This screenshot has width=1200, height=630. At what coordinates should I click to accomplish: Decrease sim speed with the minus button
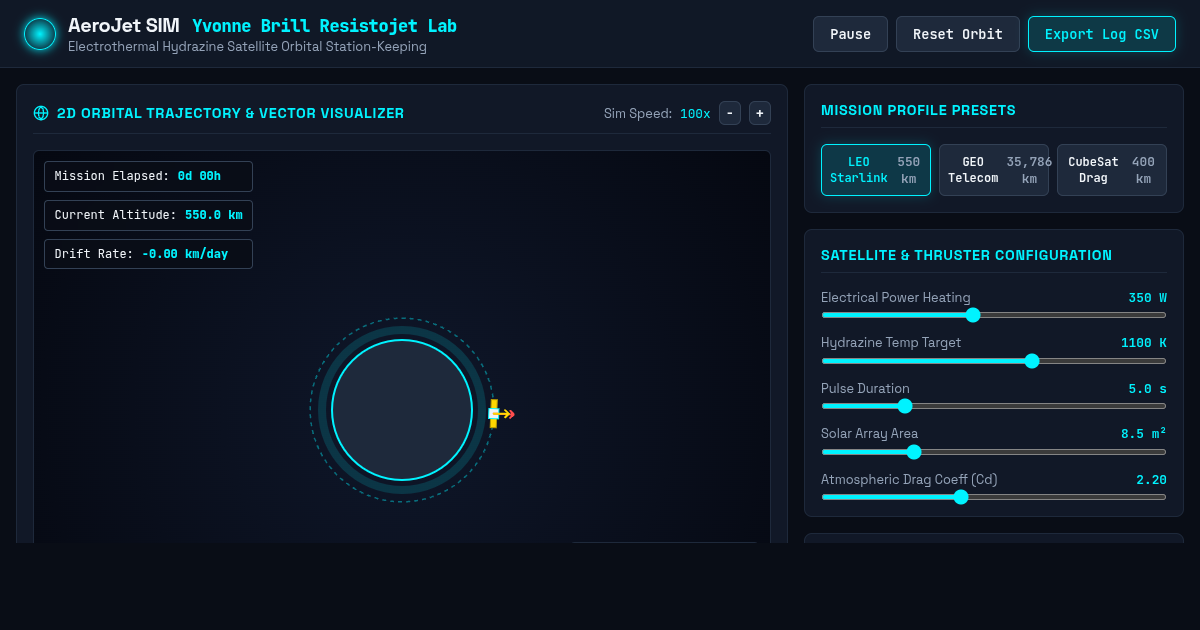pyautogui.click(x=730, y=113)
